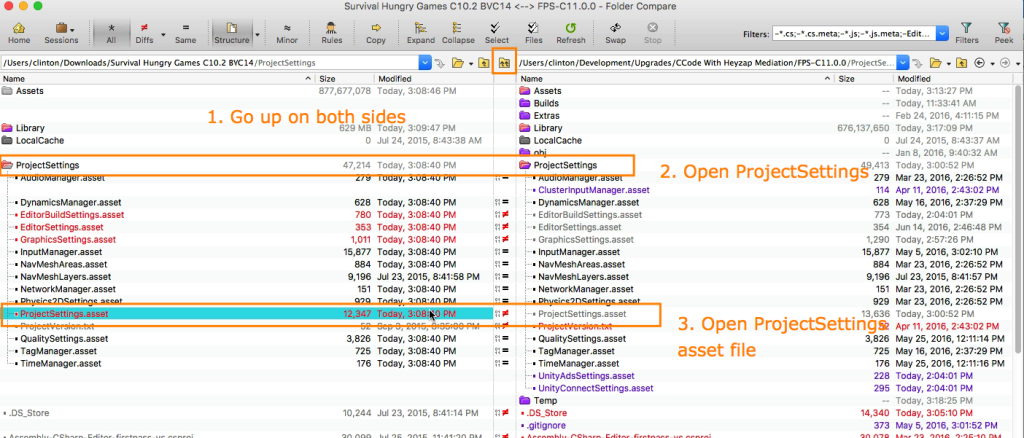Viewport: 1024px width, 438px height.
Task: Sort left pane by Modified column
Action: click(x=434, y=78)
